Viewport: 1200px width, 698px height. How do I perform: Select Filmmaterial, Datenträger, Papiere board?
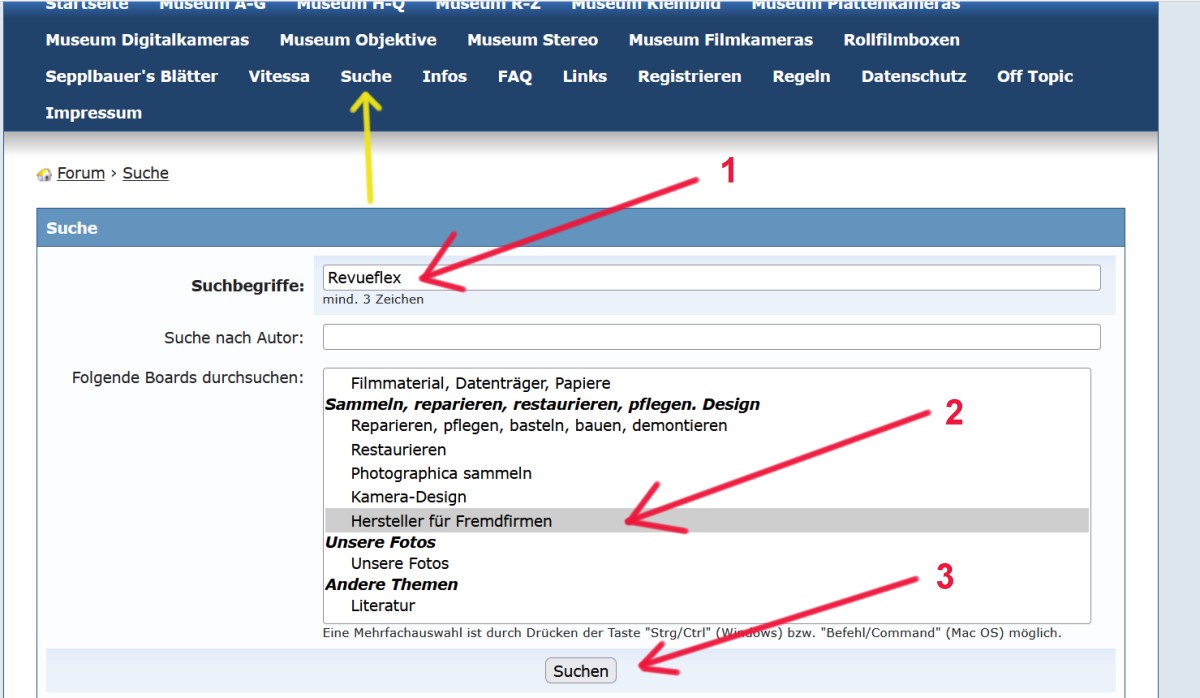point(480,383)
